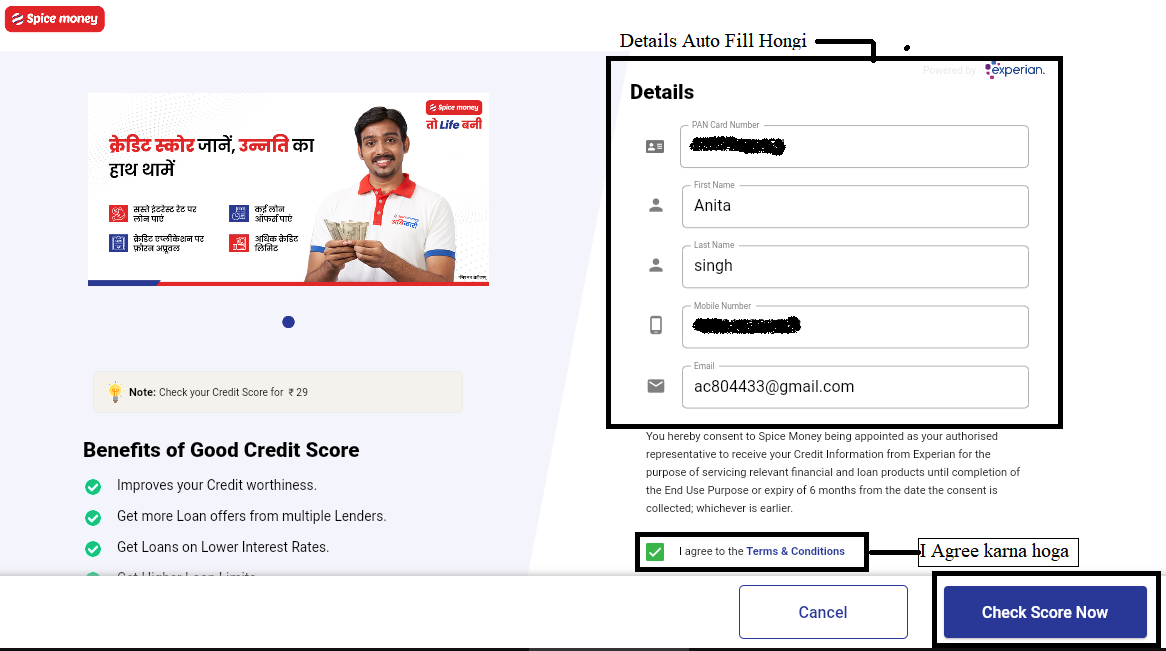1166x651 pixels.
Task: Click the Mobile Number field
Action: [855, 327]
